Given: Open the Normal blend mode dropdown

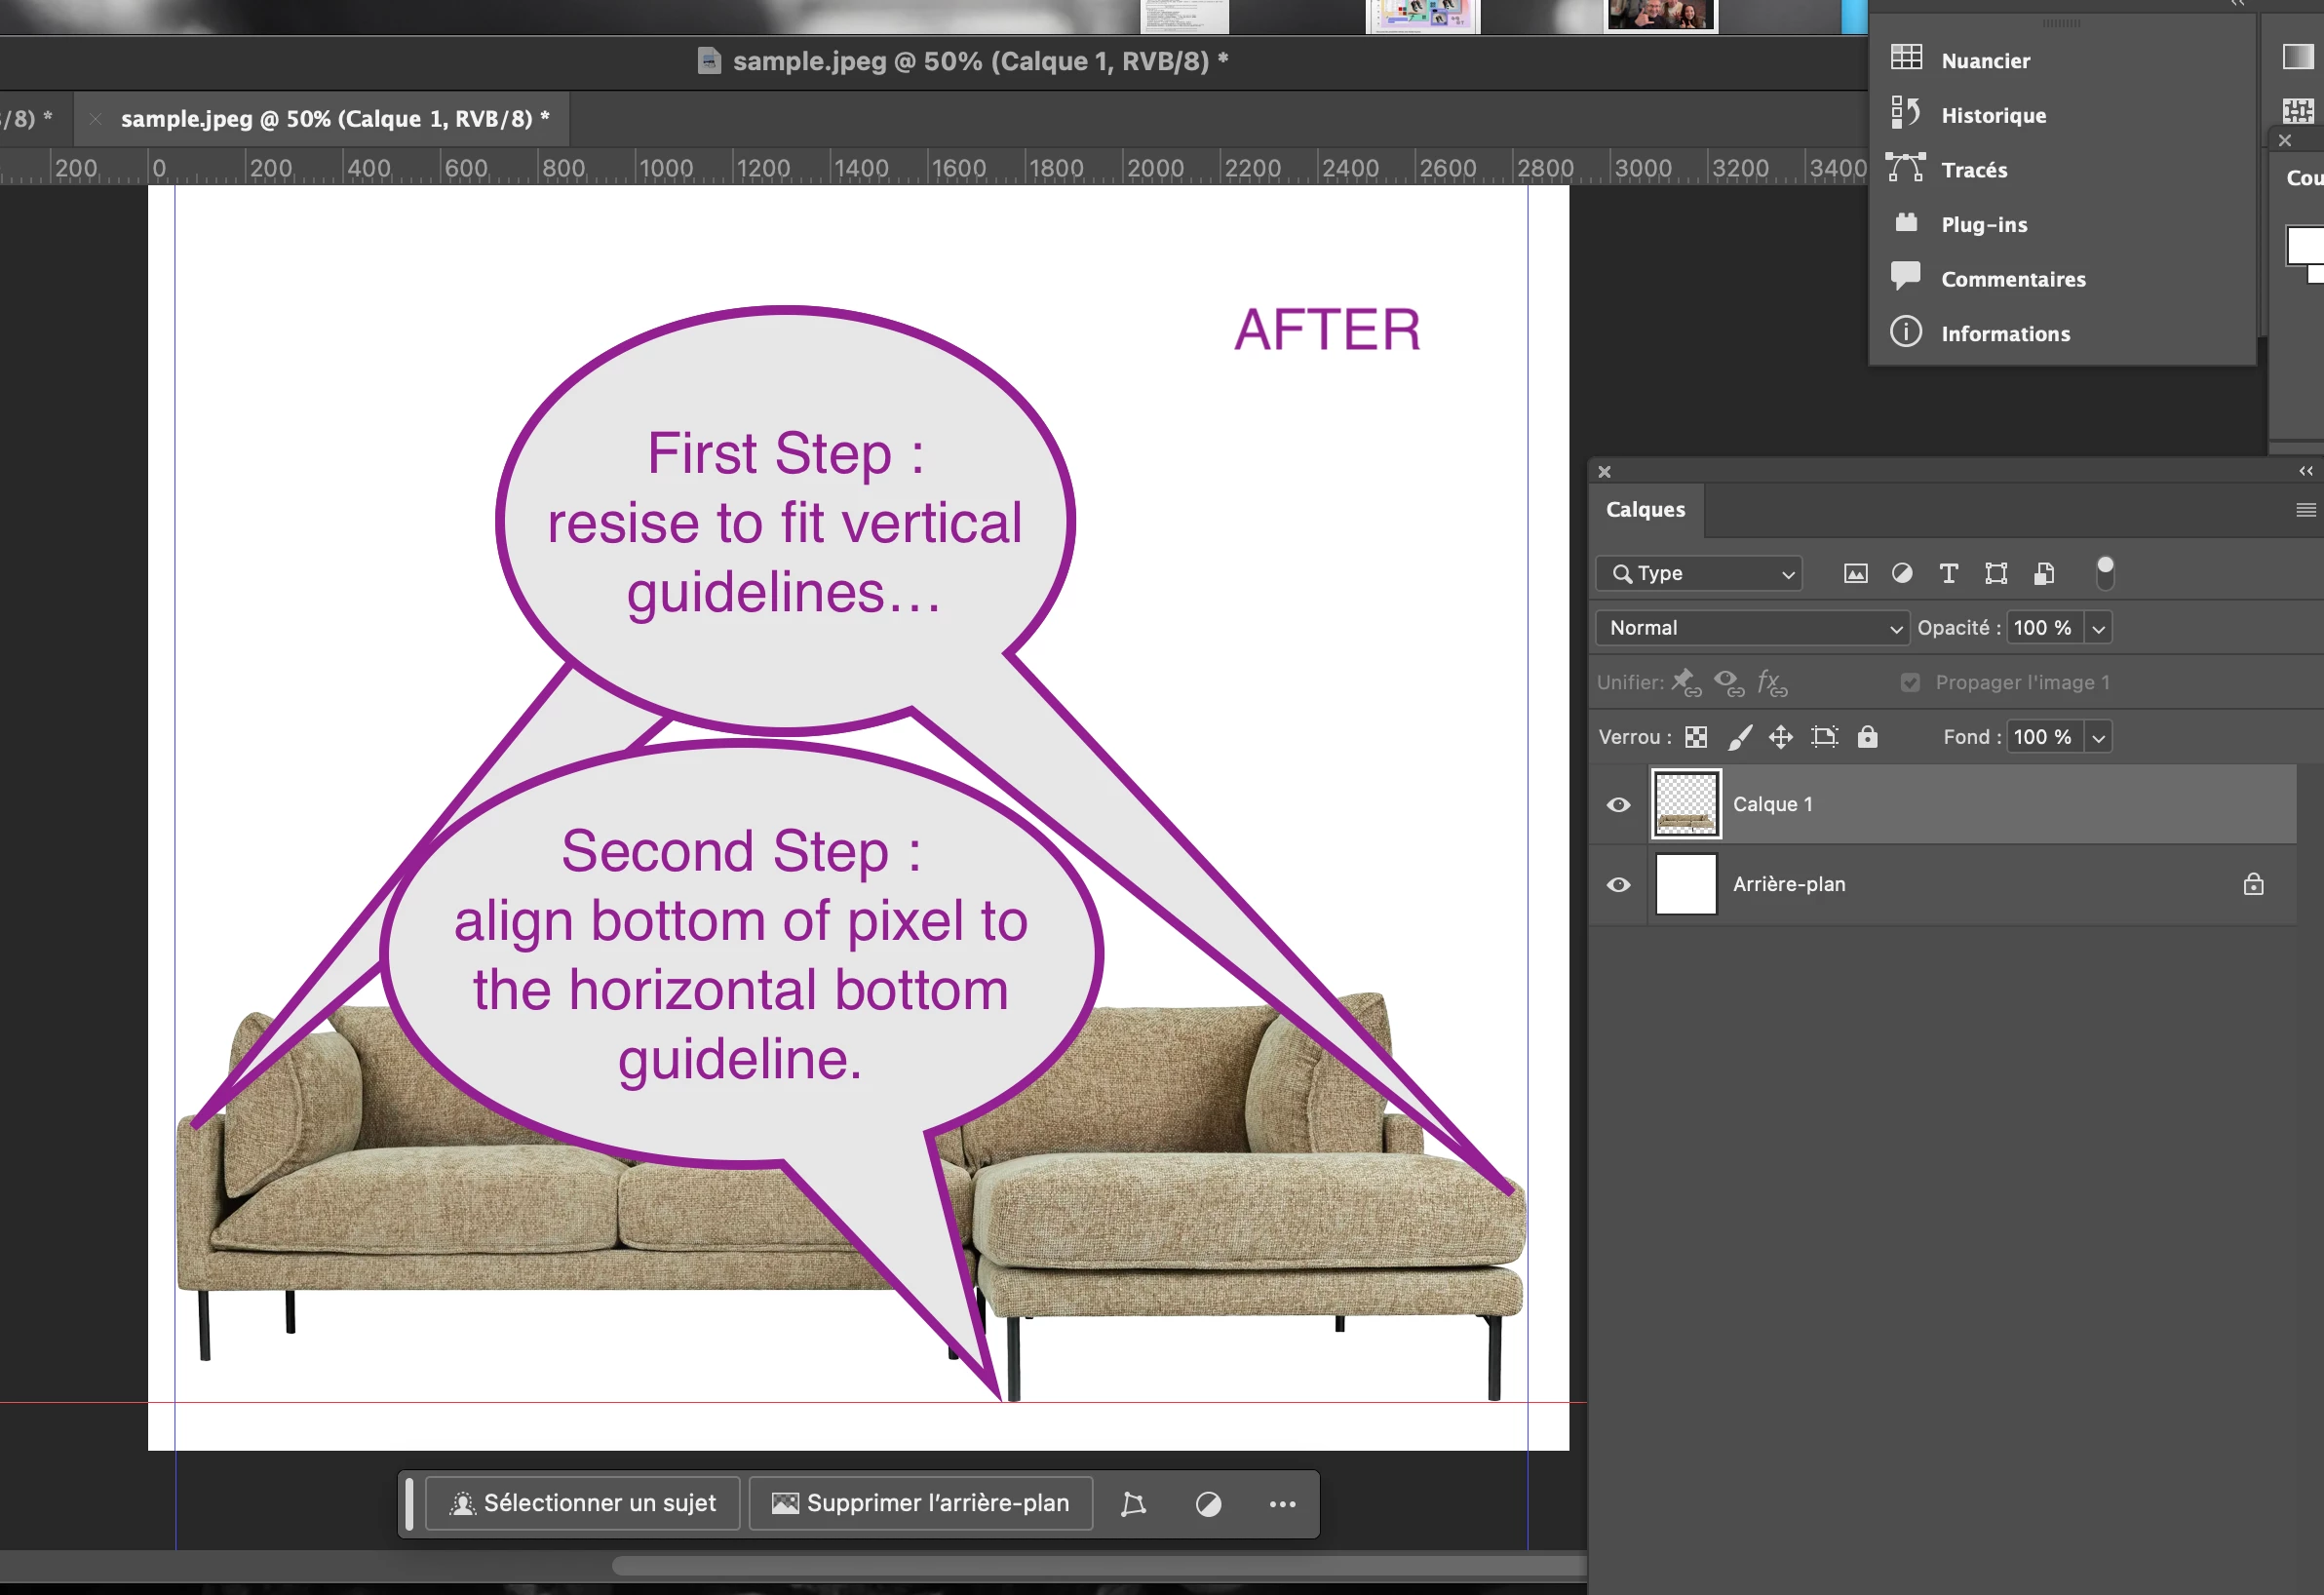Looking at the screenshot, I should coord(1752,628).
